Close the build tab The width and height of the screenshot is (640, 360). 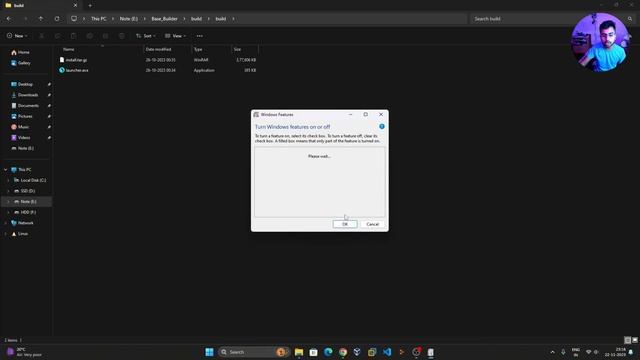(75, 5)
